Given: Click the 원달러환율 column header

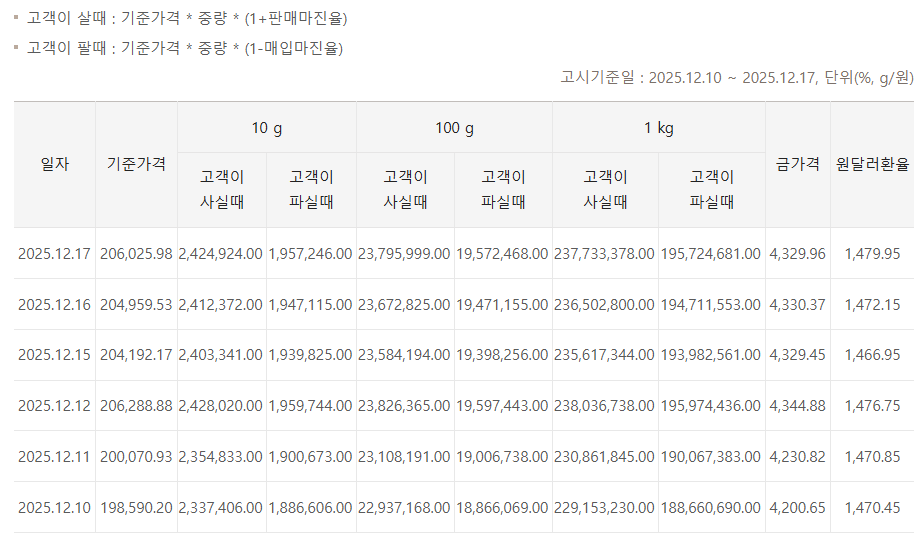Looking at the screenshot, I should coord(872,164).
